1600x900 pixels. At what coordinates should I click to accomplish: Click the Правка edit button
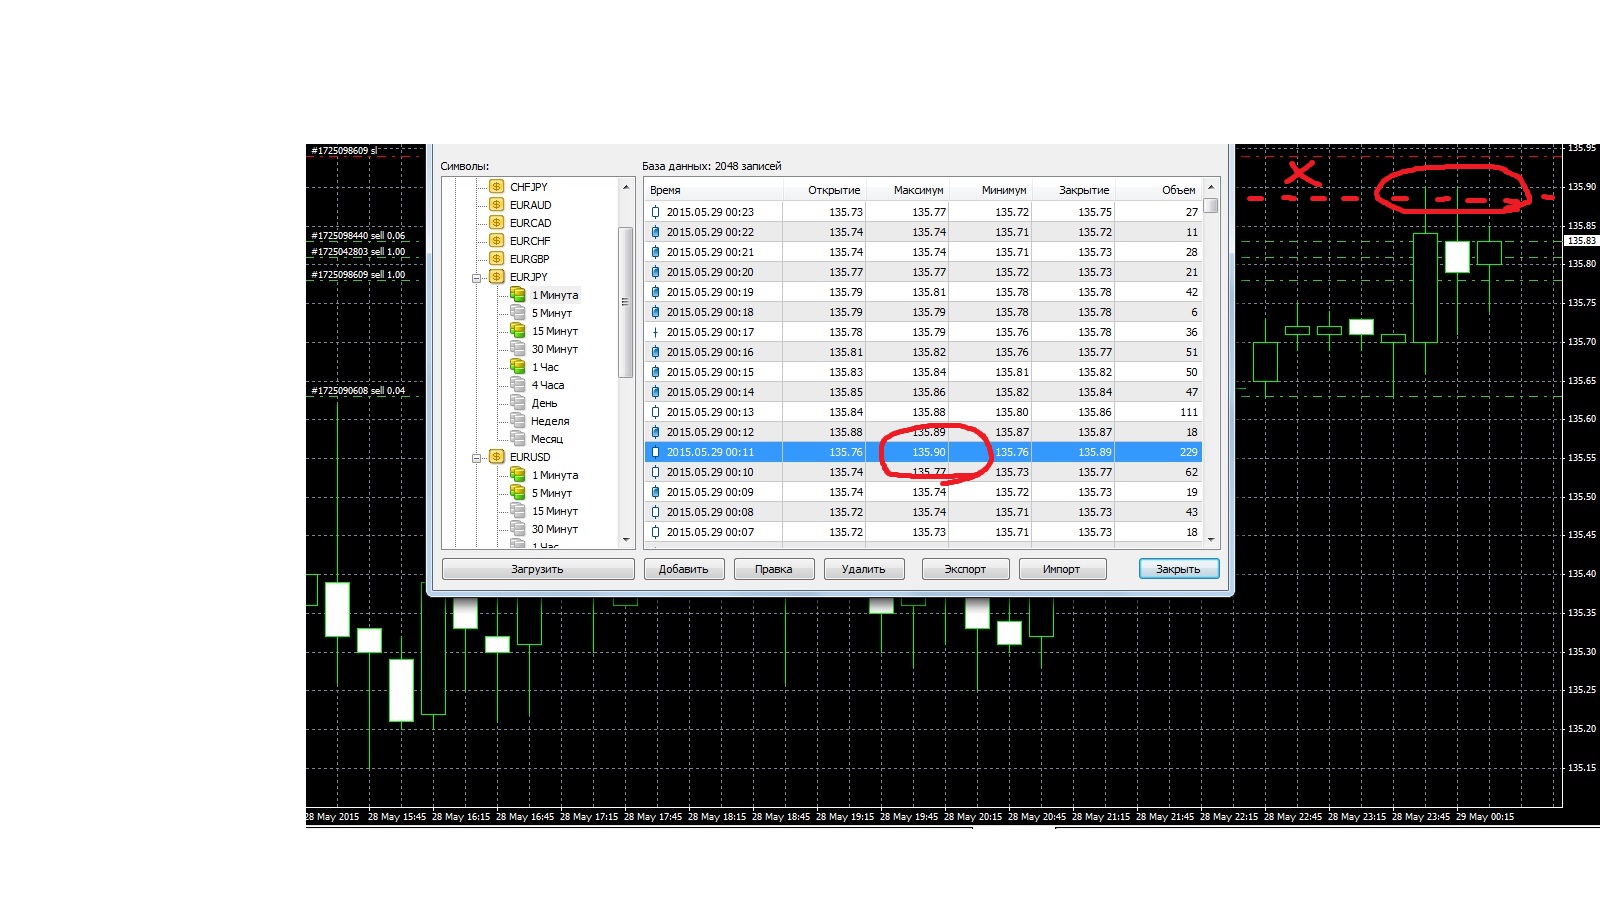[774, 569]
